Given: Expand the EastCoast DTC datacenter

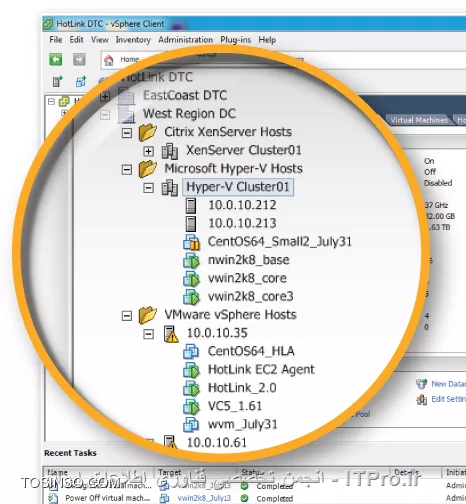Looking at the screenshot, I should pyautogui.click(x=105, y=97).
